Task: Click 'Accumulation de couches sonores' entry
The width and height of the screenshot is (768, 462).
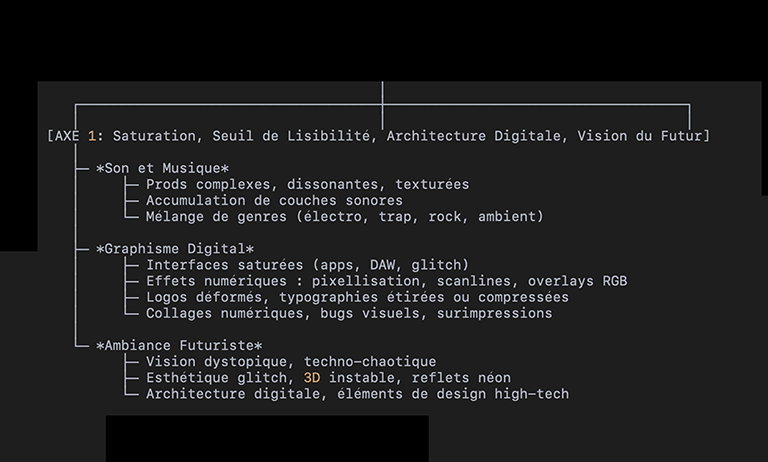Action: (x=274, y=200)
